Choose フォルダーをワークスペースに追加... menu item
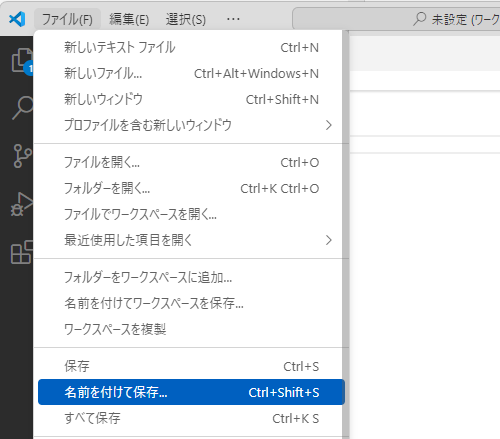 [191, 277]
